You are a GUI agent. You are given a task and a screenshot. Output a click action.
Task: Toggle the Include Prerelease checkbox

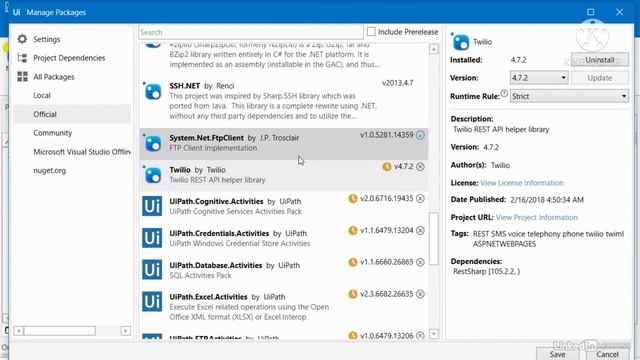(371, 31)
